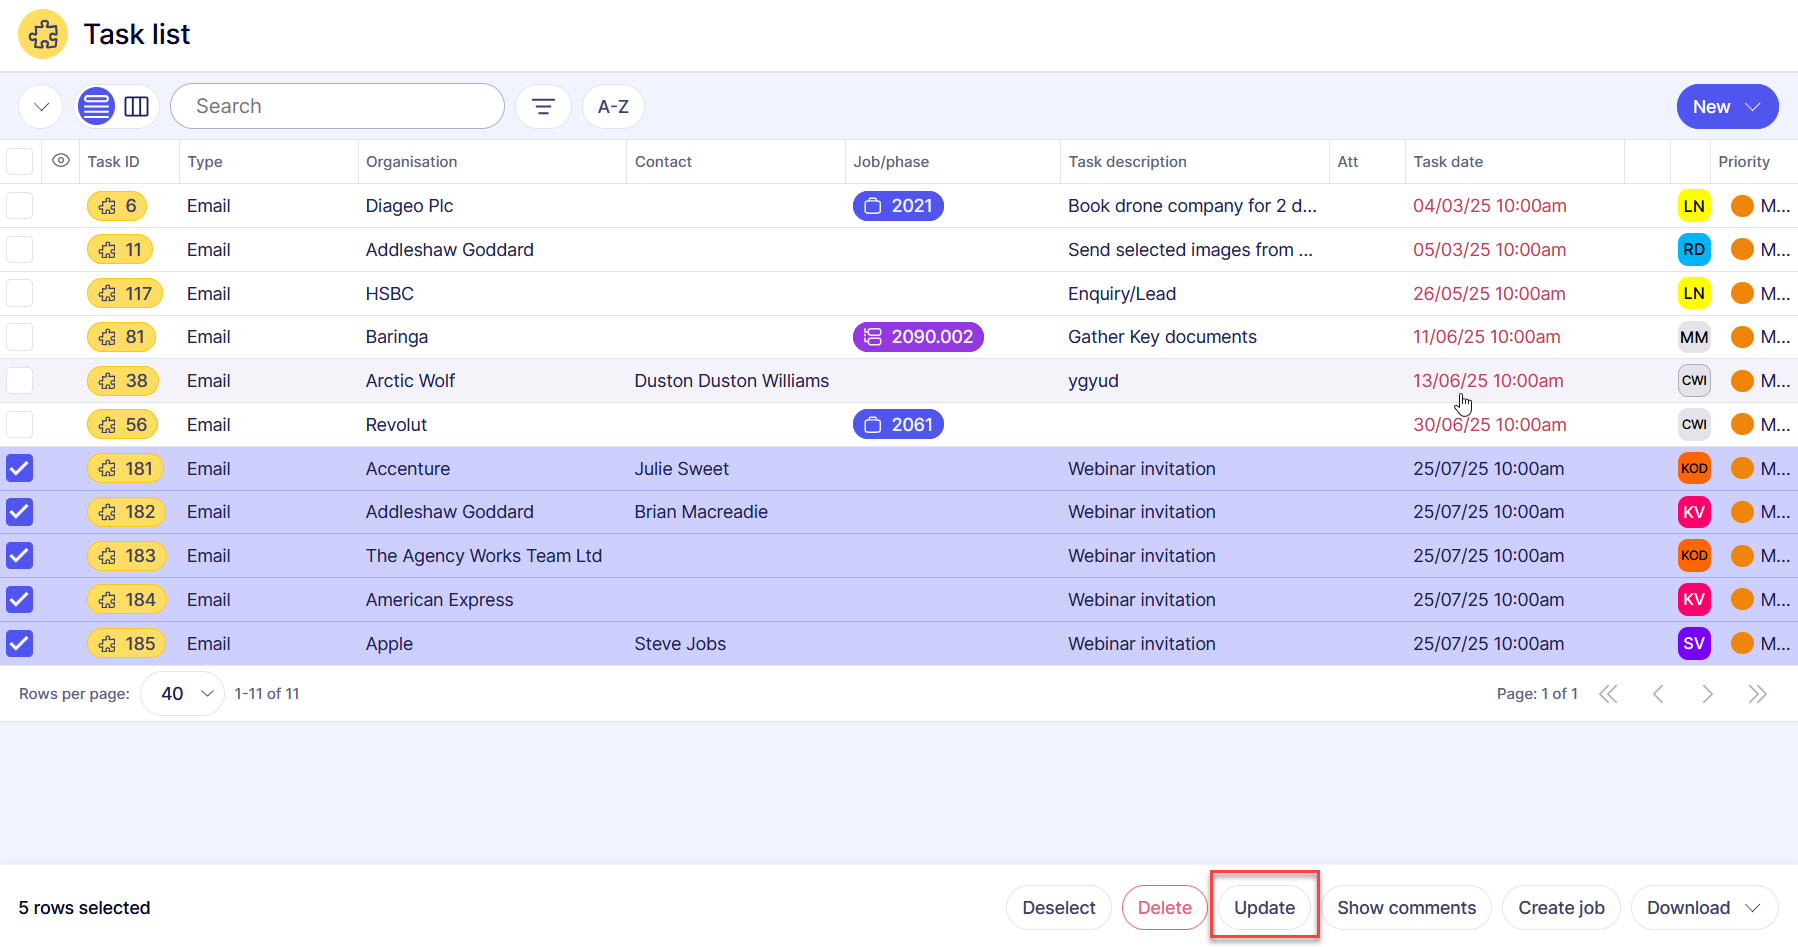
Task: Open job 2090.002 phase badge
Action: point(918,337)
